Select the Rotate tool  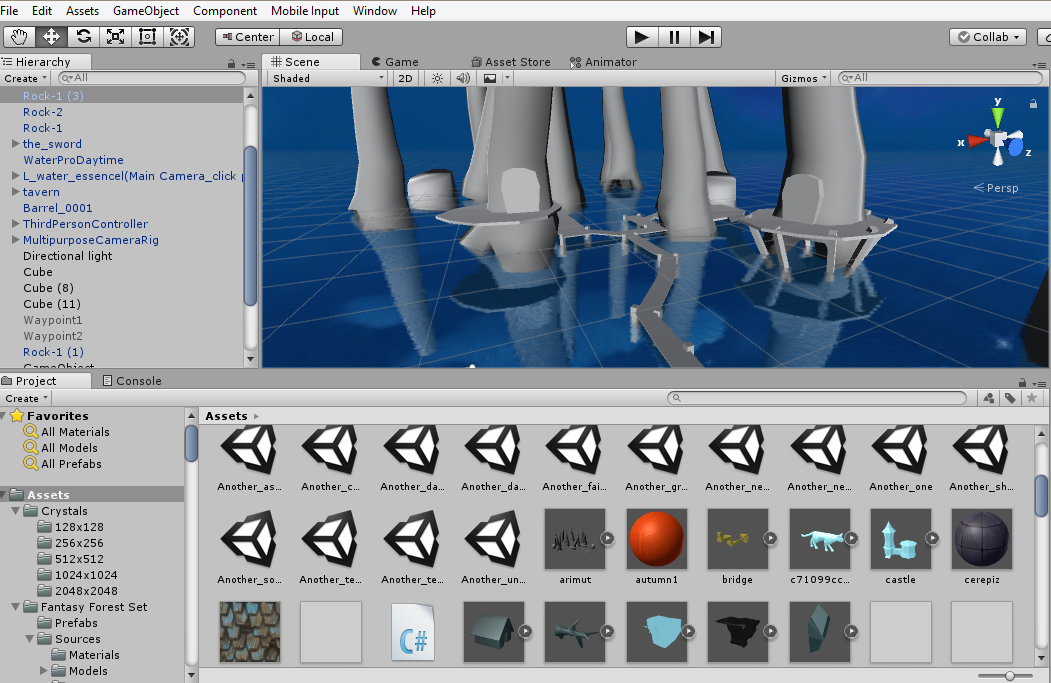point(83,37)
